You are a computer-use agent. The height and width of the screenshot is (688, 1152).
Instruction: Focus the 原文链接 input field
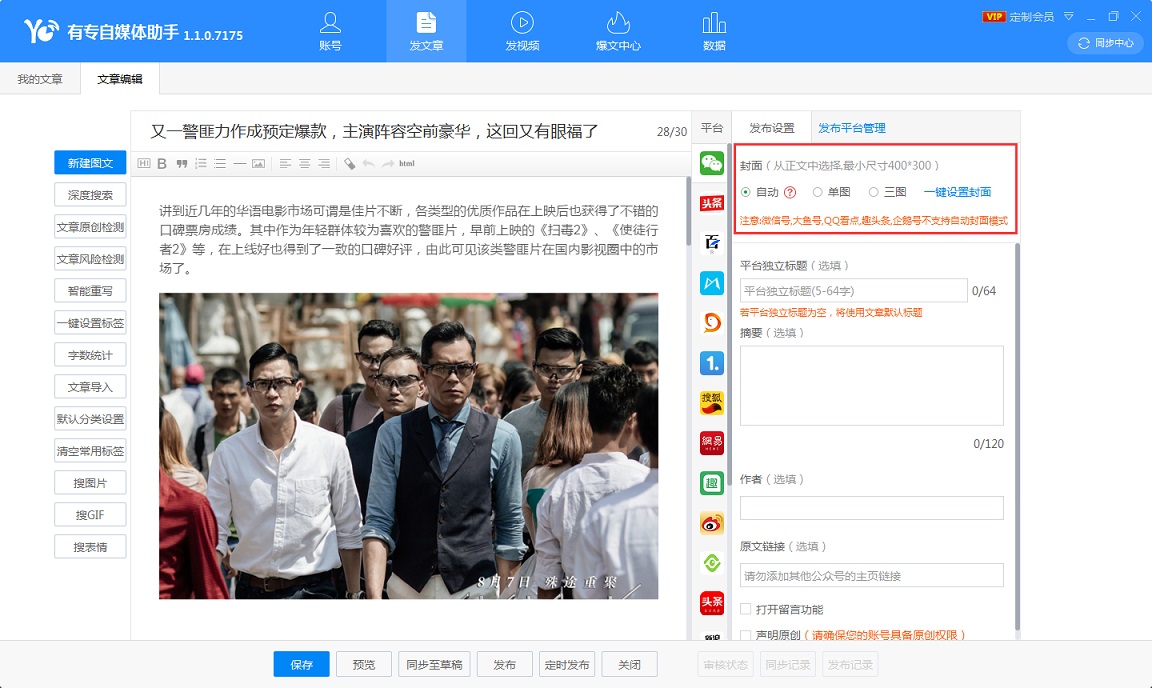tap(871, 575)
